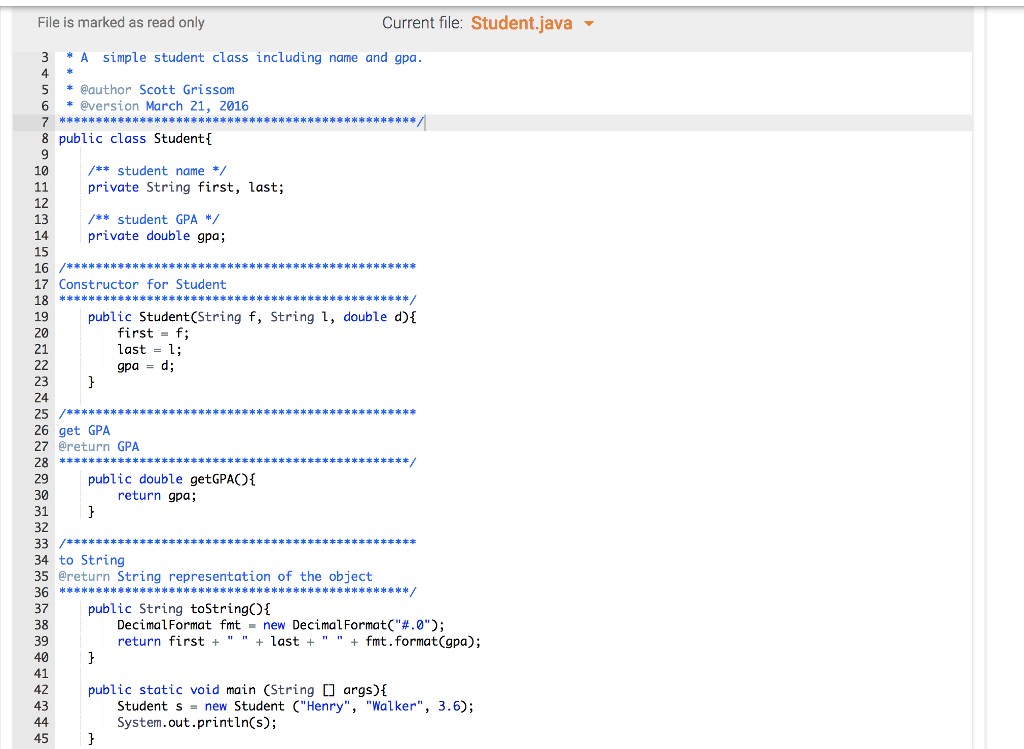Click line number 45
This screenshot has height=749, width=1024.
pyautogui.click(x=42, y=738)
